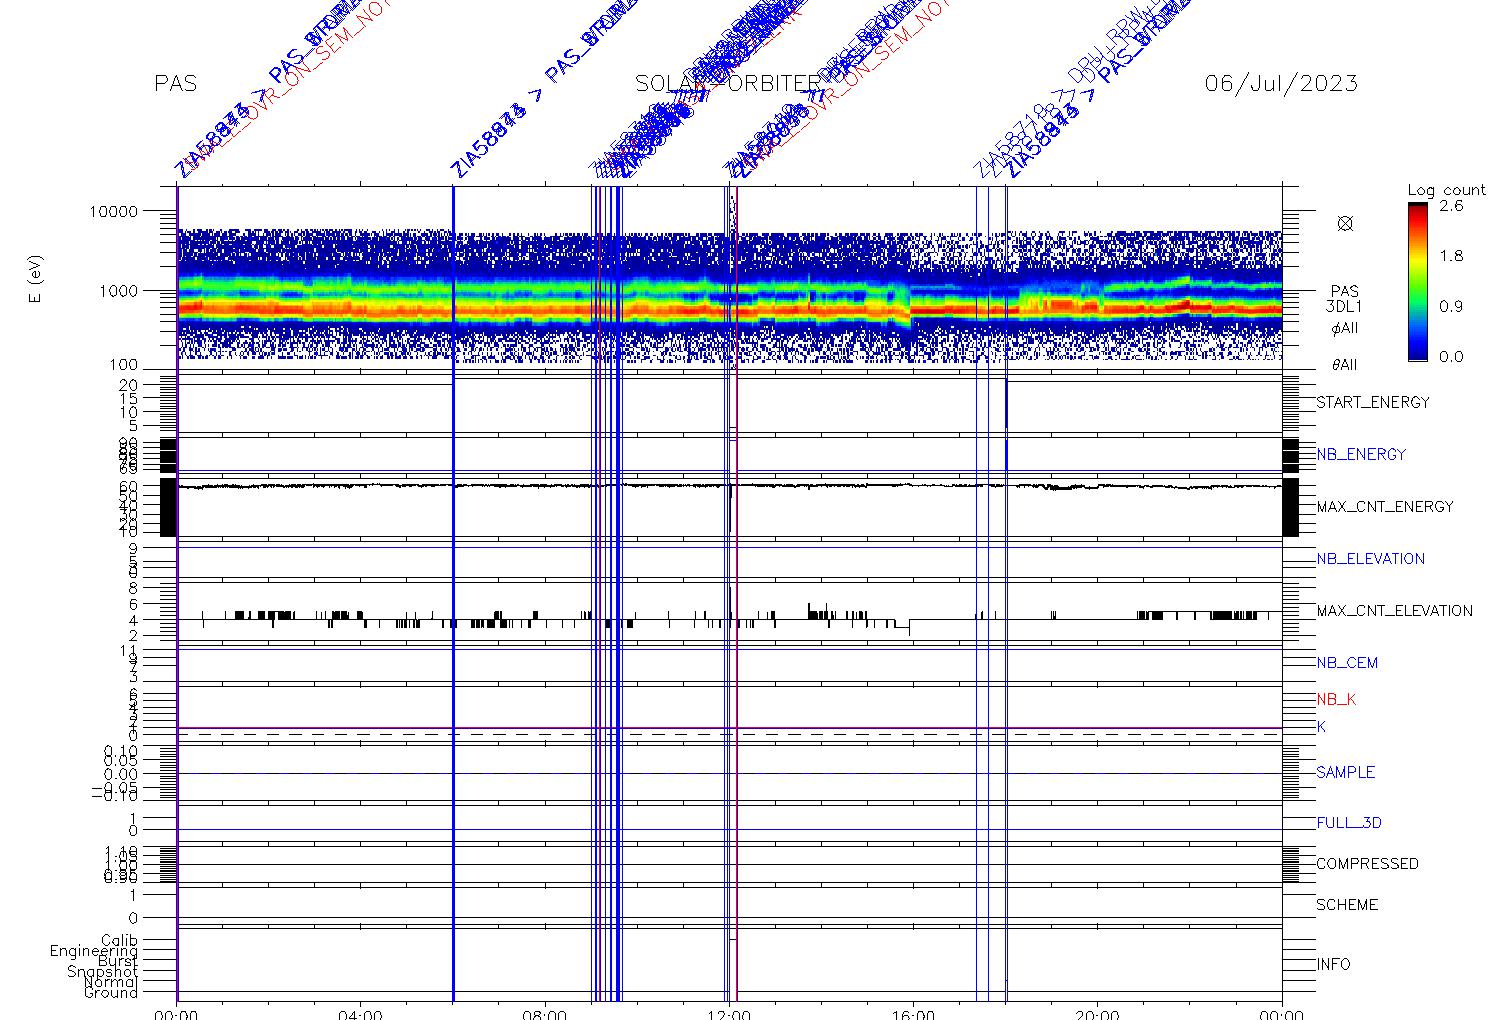Click the MAX_CNT_ELEVATION panel label
Viewport: 1512px width, 1020px height.
[1394, 611]
